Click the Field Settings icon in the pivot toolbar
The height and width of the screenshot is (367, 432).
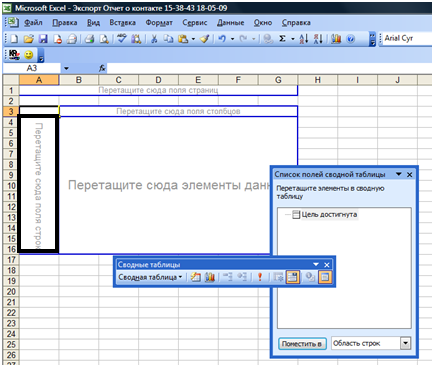coord(310,277)
